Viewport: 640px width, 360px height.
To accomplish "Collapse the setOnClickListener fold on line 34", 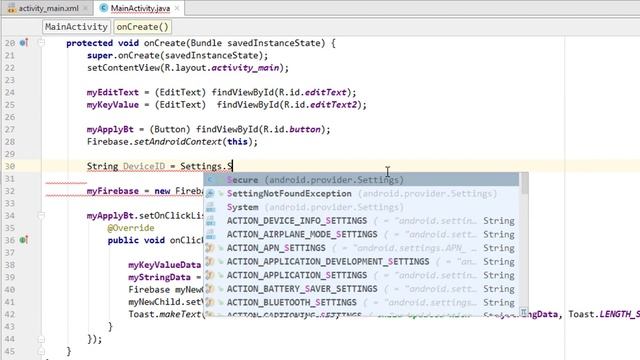I will tap(41, 215).
